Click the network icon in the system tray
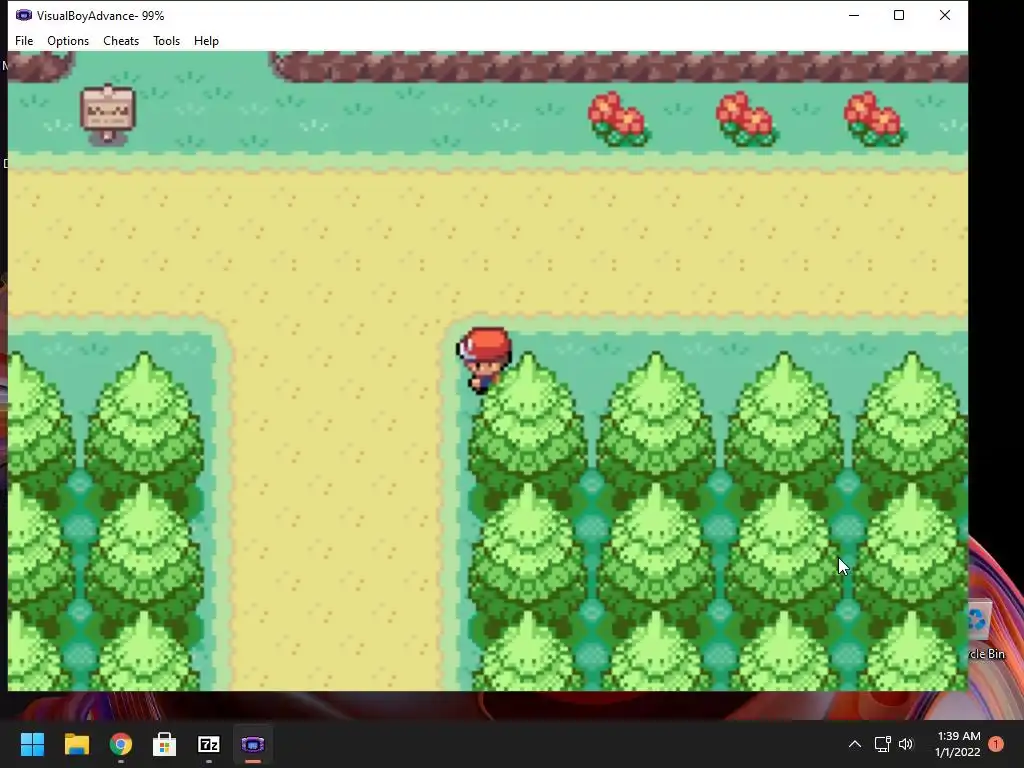Screen dimensions: 1024x768 (882, 744)
